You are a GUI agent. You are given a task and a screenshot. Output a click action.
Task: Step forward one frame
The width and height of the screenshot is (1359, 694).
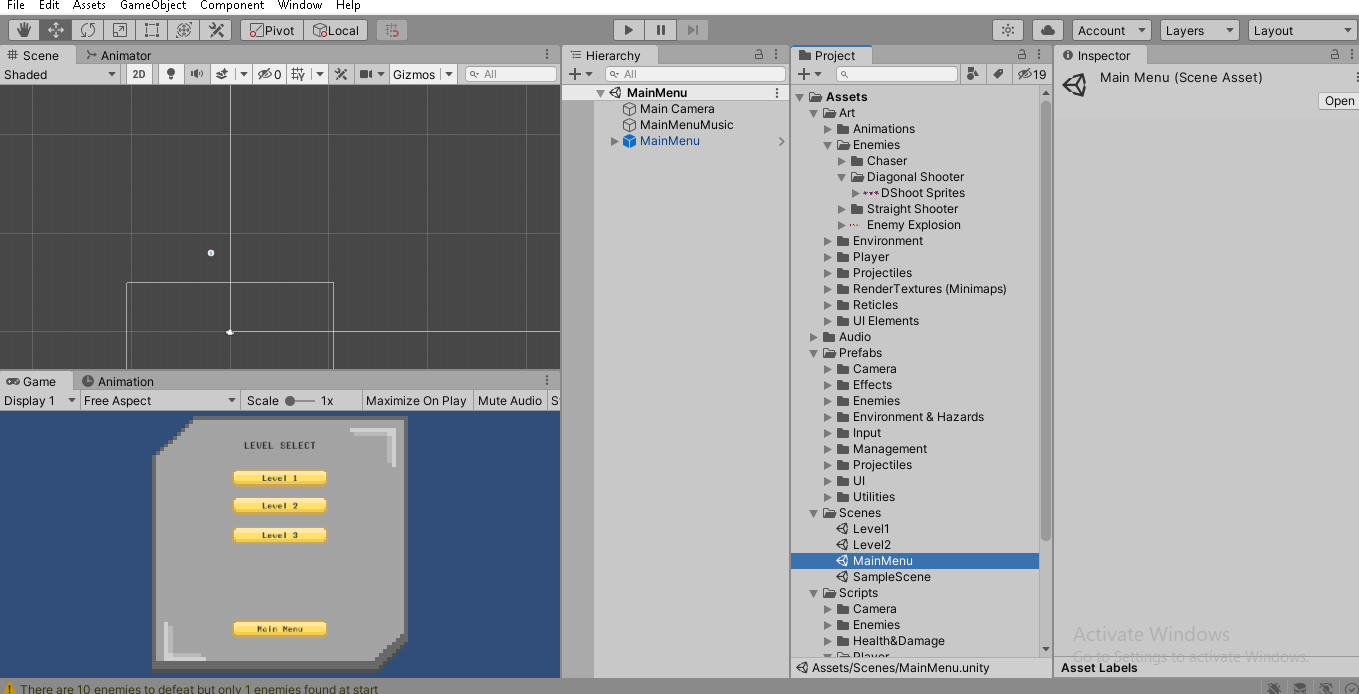(694, 30)
